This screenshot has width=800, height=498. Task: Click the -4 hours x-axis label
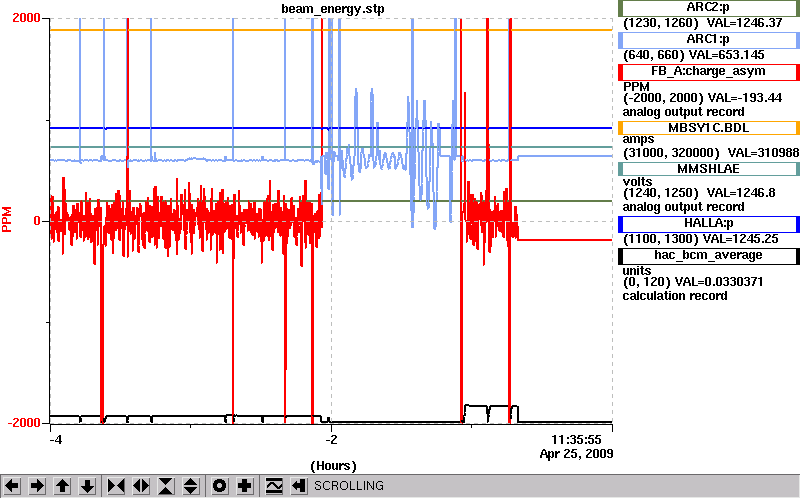click(55, 439)
